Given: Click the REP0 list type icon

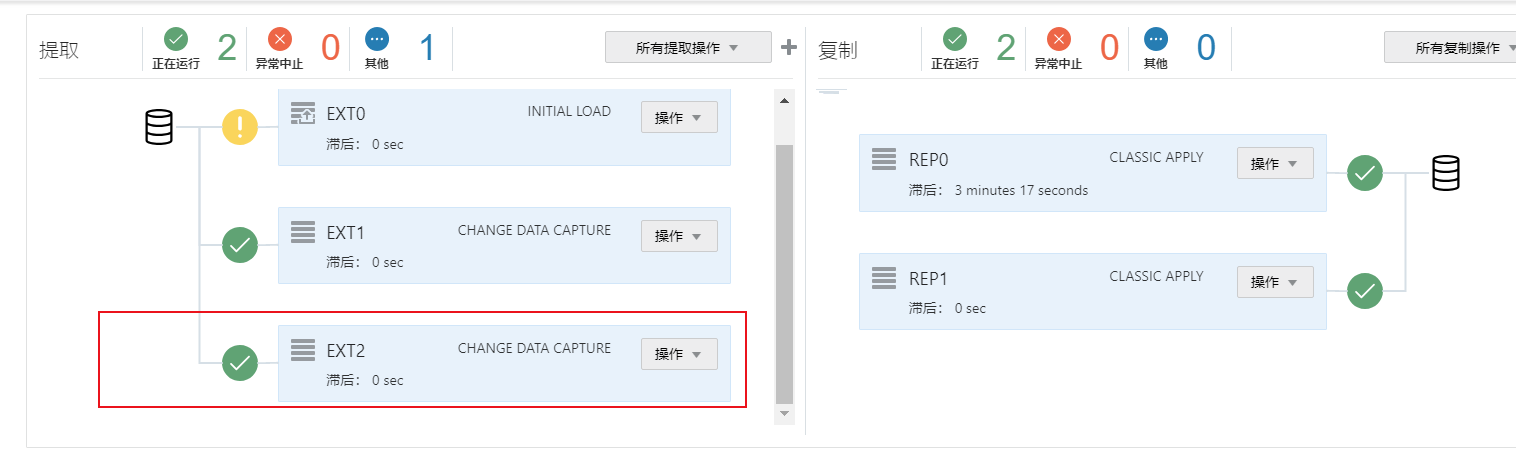Looking at the screenshot, I should [883, 159].
